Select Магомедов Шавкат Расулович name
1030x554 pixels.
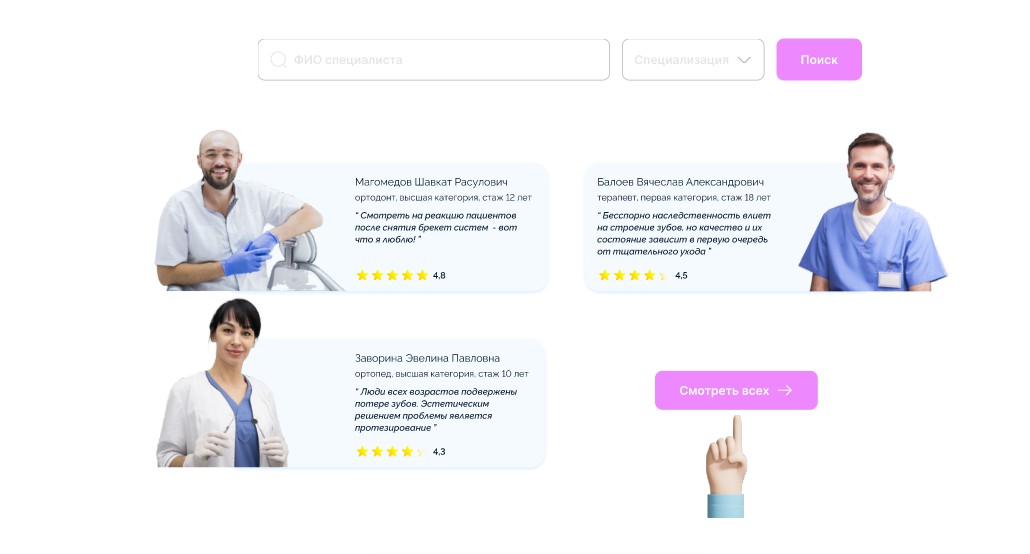click(431, 182)
